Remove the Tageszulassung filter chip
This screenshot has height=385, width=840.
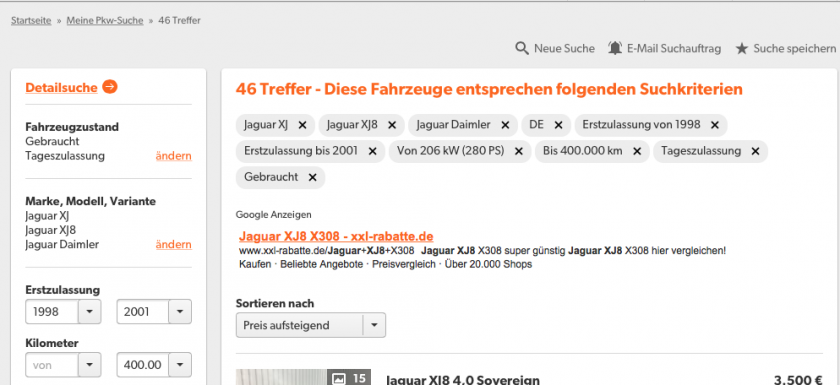[755, 152]
